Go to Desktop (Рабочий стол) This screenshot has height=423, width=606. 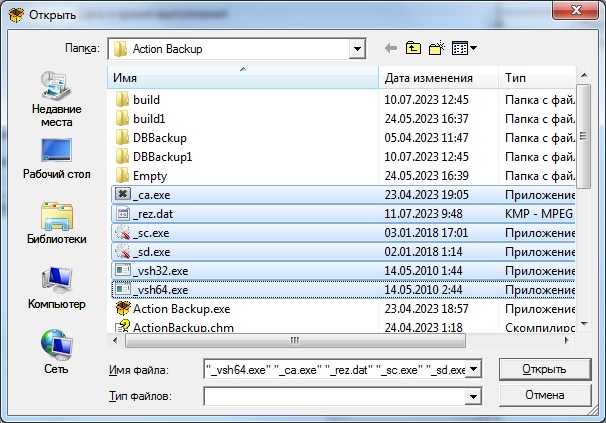(56, 159)
